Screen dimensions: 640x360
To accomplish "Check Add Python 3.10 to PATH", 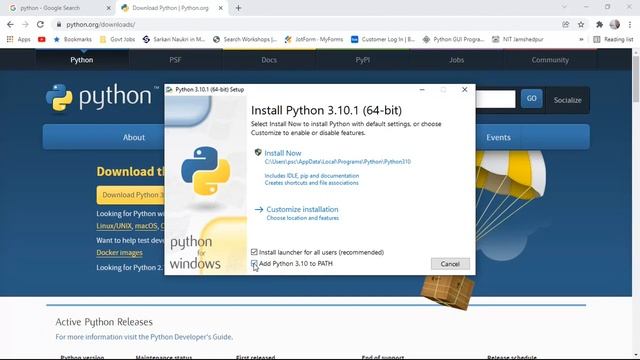I will pos(254,263).
